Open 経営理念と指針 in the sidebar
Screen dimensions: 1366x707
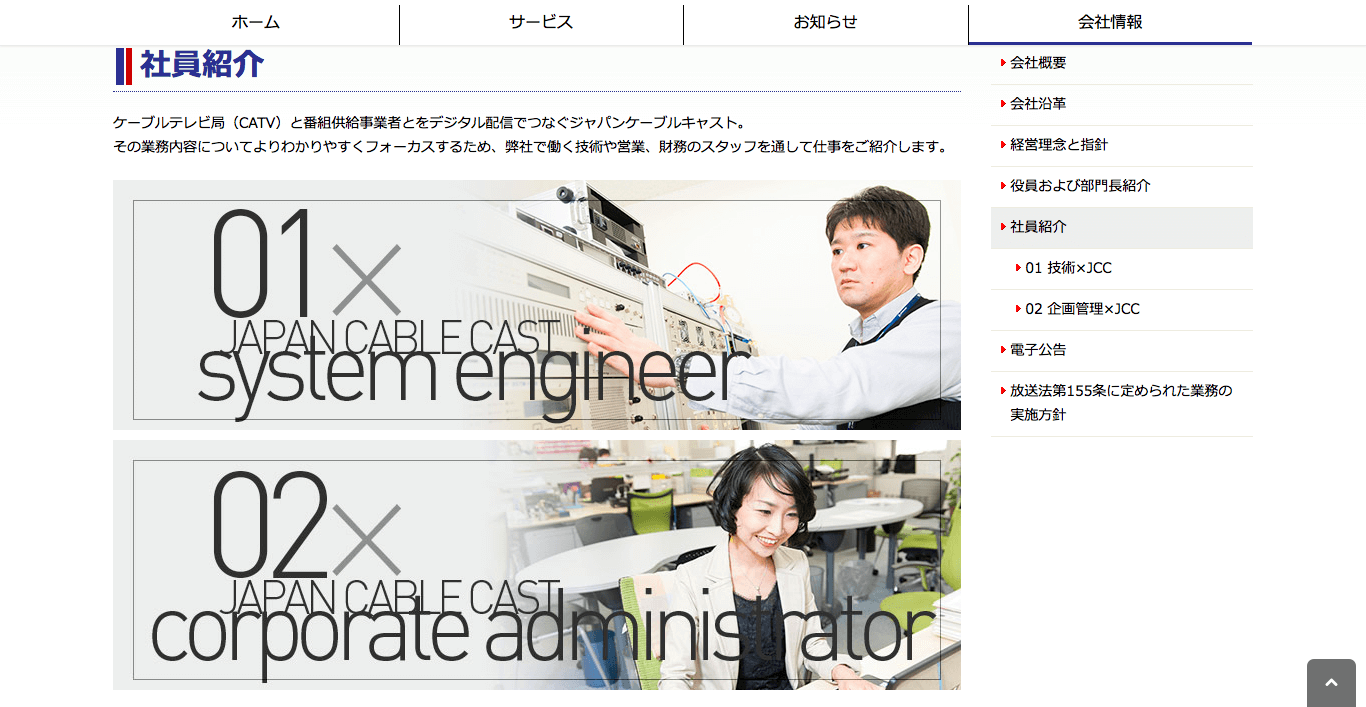(x=1121, y=145)
